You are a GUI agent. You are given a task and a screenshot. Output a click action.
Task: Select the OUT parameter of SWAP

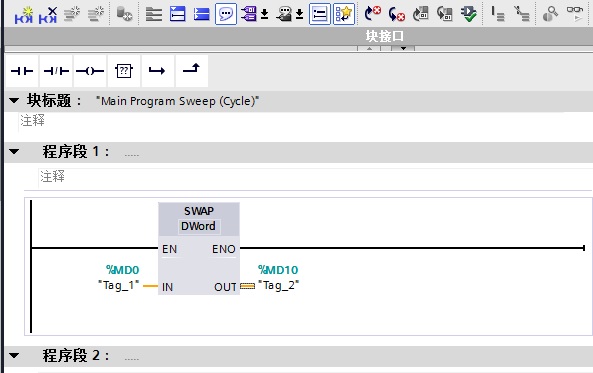click(x=225, y=287)
